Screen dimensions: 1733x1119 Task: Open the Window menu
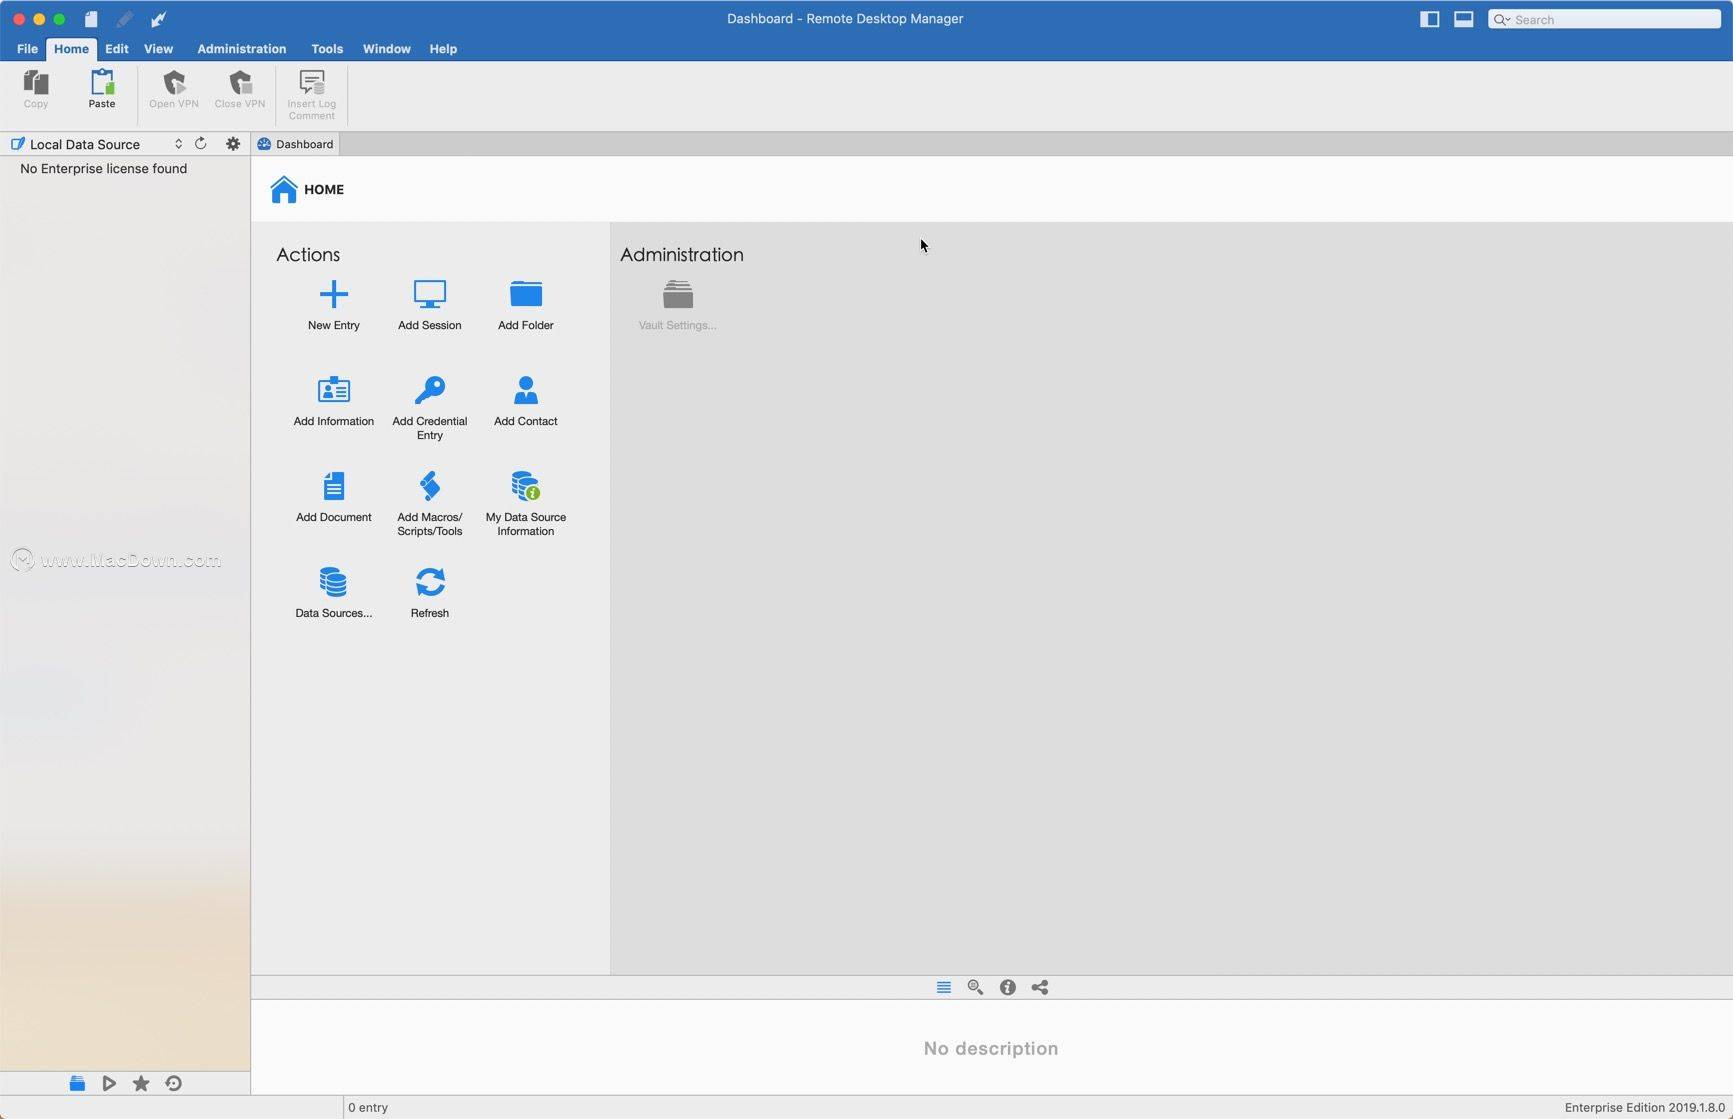(x=386, y=49)
